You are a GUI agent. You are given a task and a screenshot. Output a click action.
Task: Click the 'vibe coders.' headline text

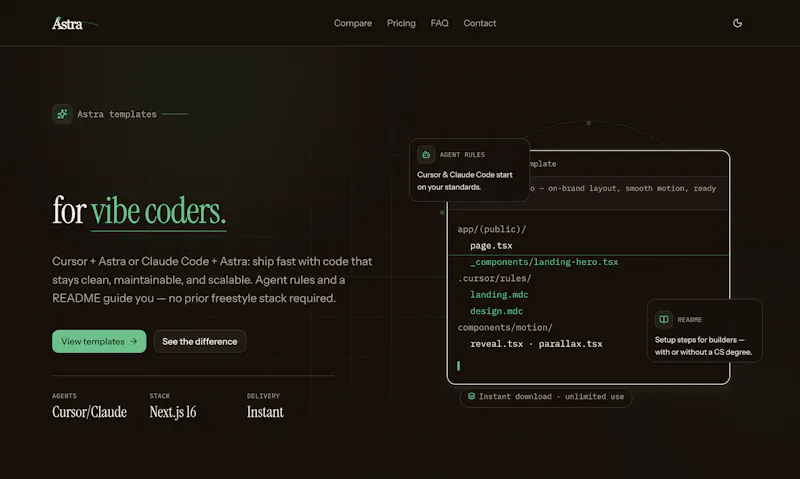pyautogui.click(x=159, y=211)
